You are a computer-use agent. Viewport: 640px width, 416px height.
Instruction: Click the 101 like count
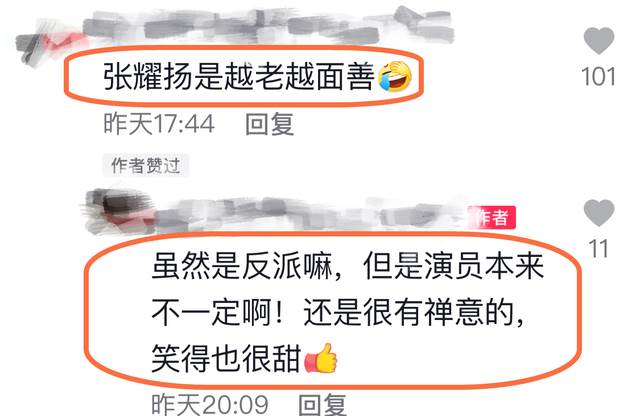coord(598,76)
